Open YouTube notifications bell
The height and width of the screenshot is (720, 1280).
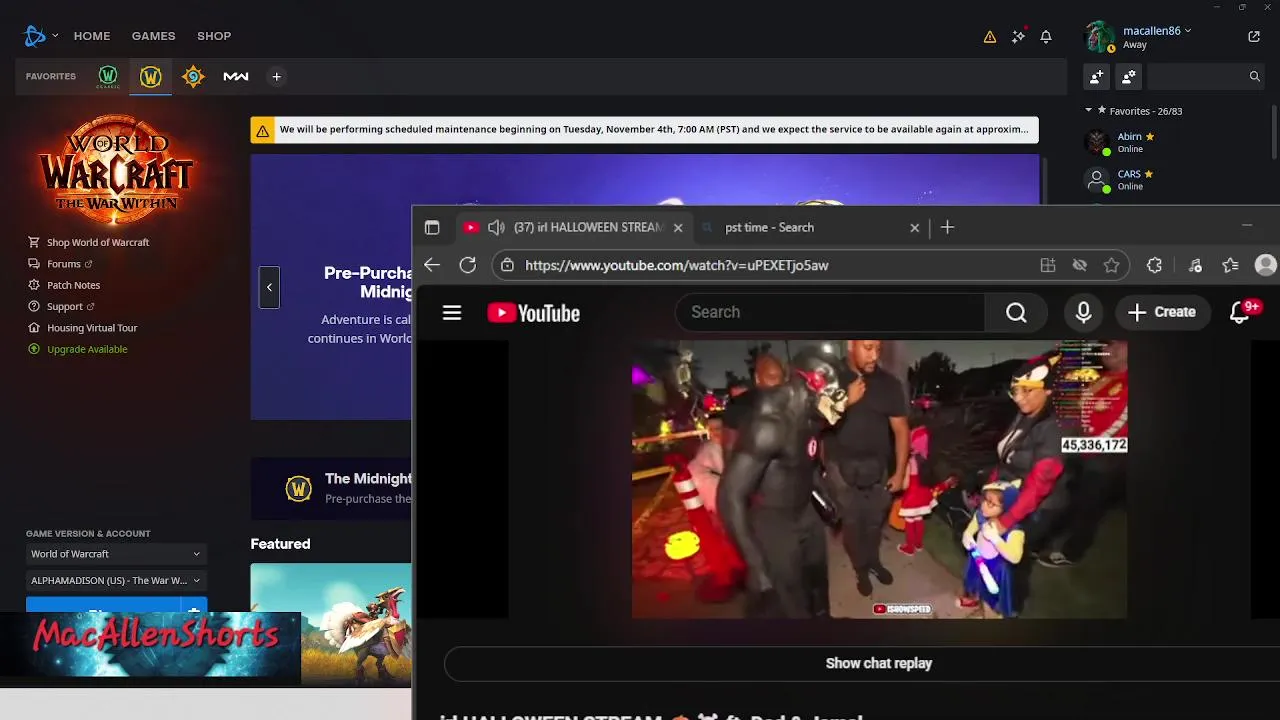pyautogui.click(x=1240, y=313)
